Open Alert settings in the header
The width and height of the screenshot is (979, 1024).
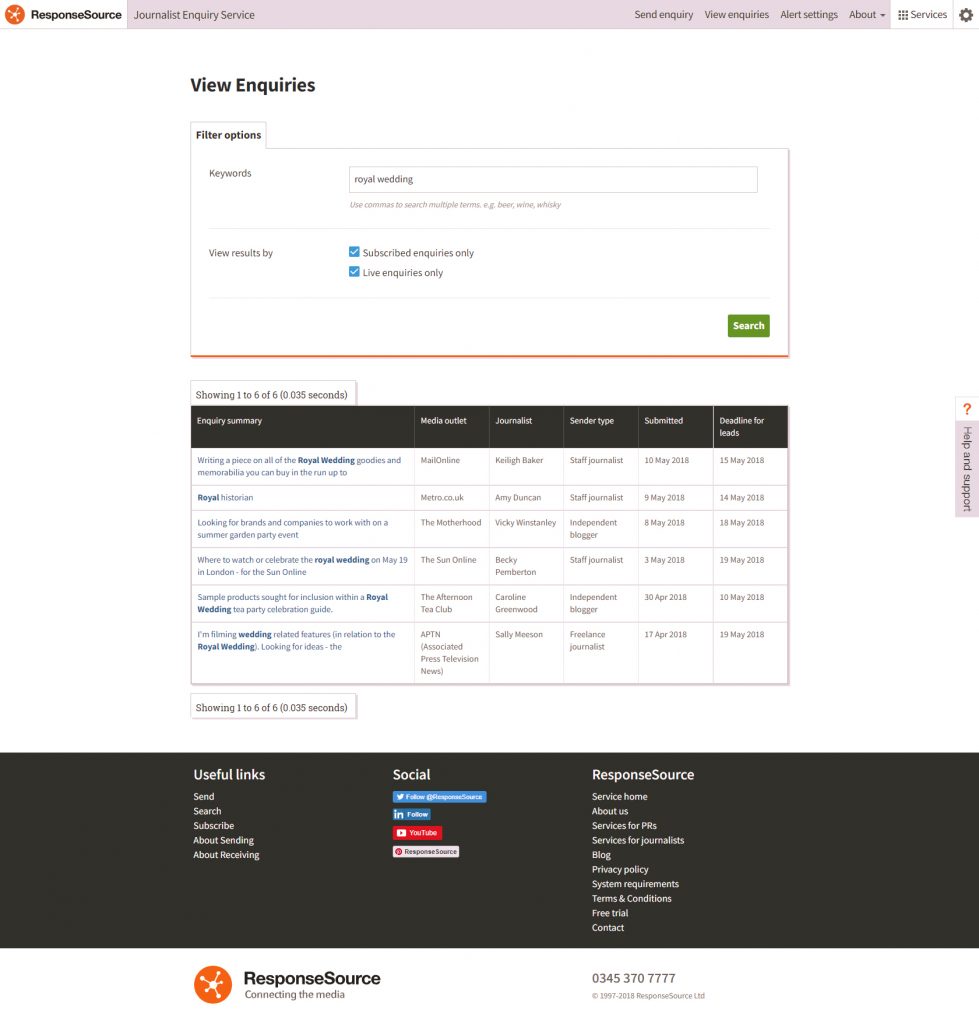[809, 14]
